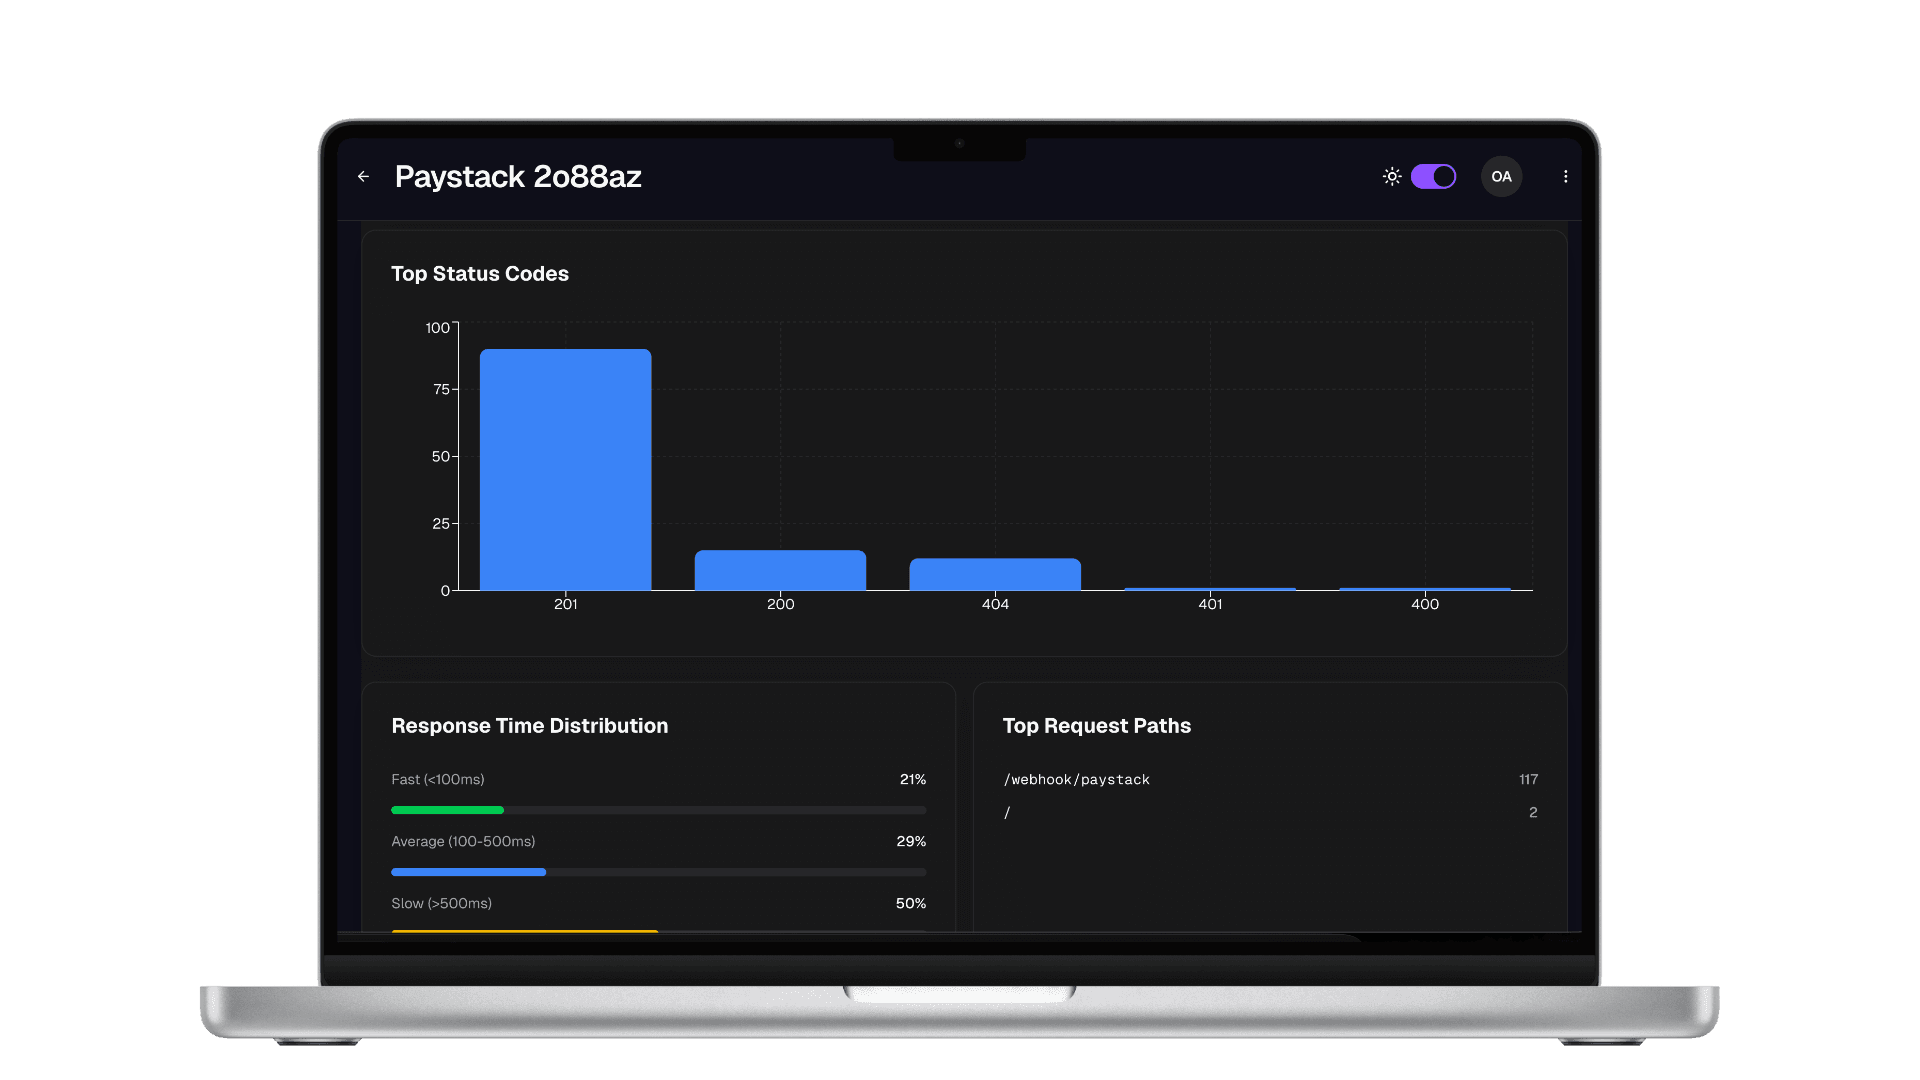The image size is (1920, 1080).
Task: Click the Fast (<100ms) green progress bar
Action: point(447,810)
